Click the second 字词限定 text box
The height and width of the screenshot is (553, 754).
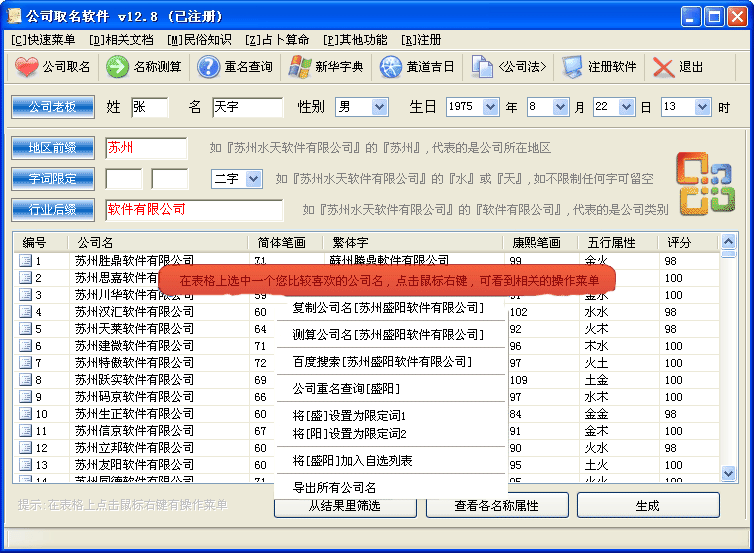tap(169, 179)
